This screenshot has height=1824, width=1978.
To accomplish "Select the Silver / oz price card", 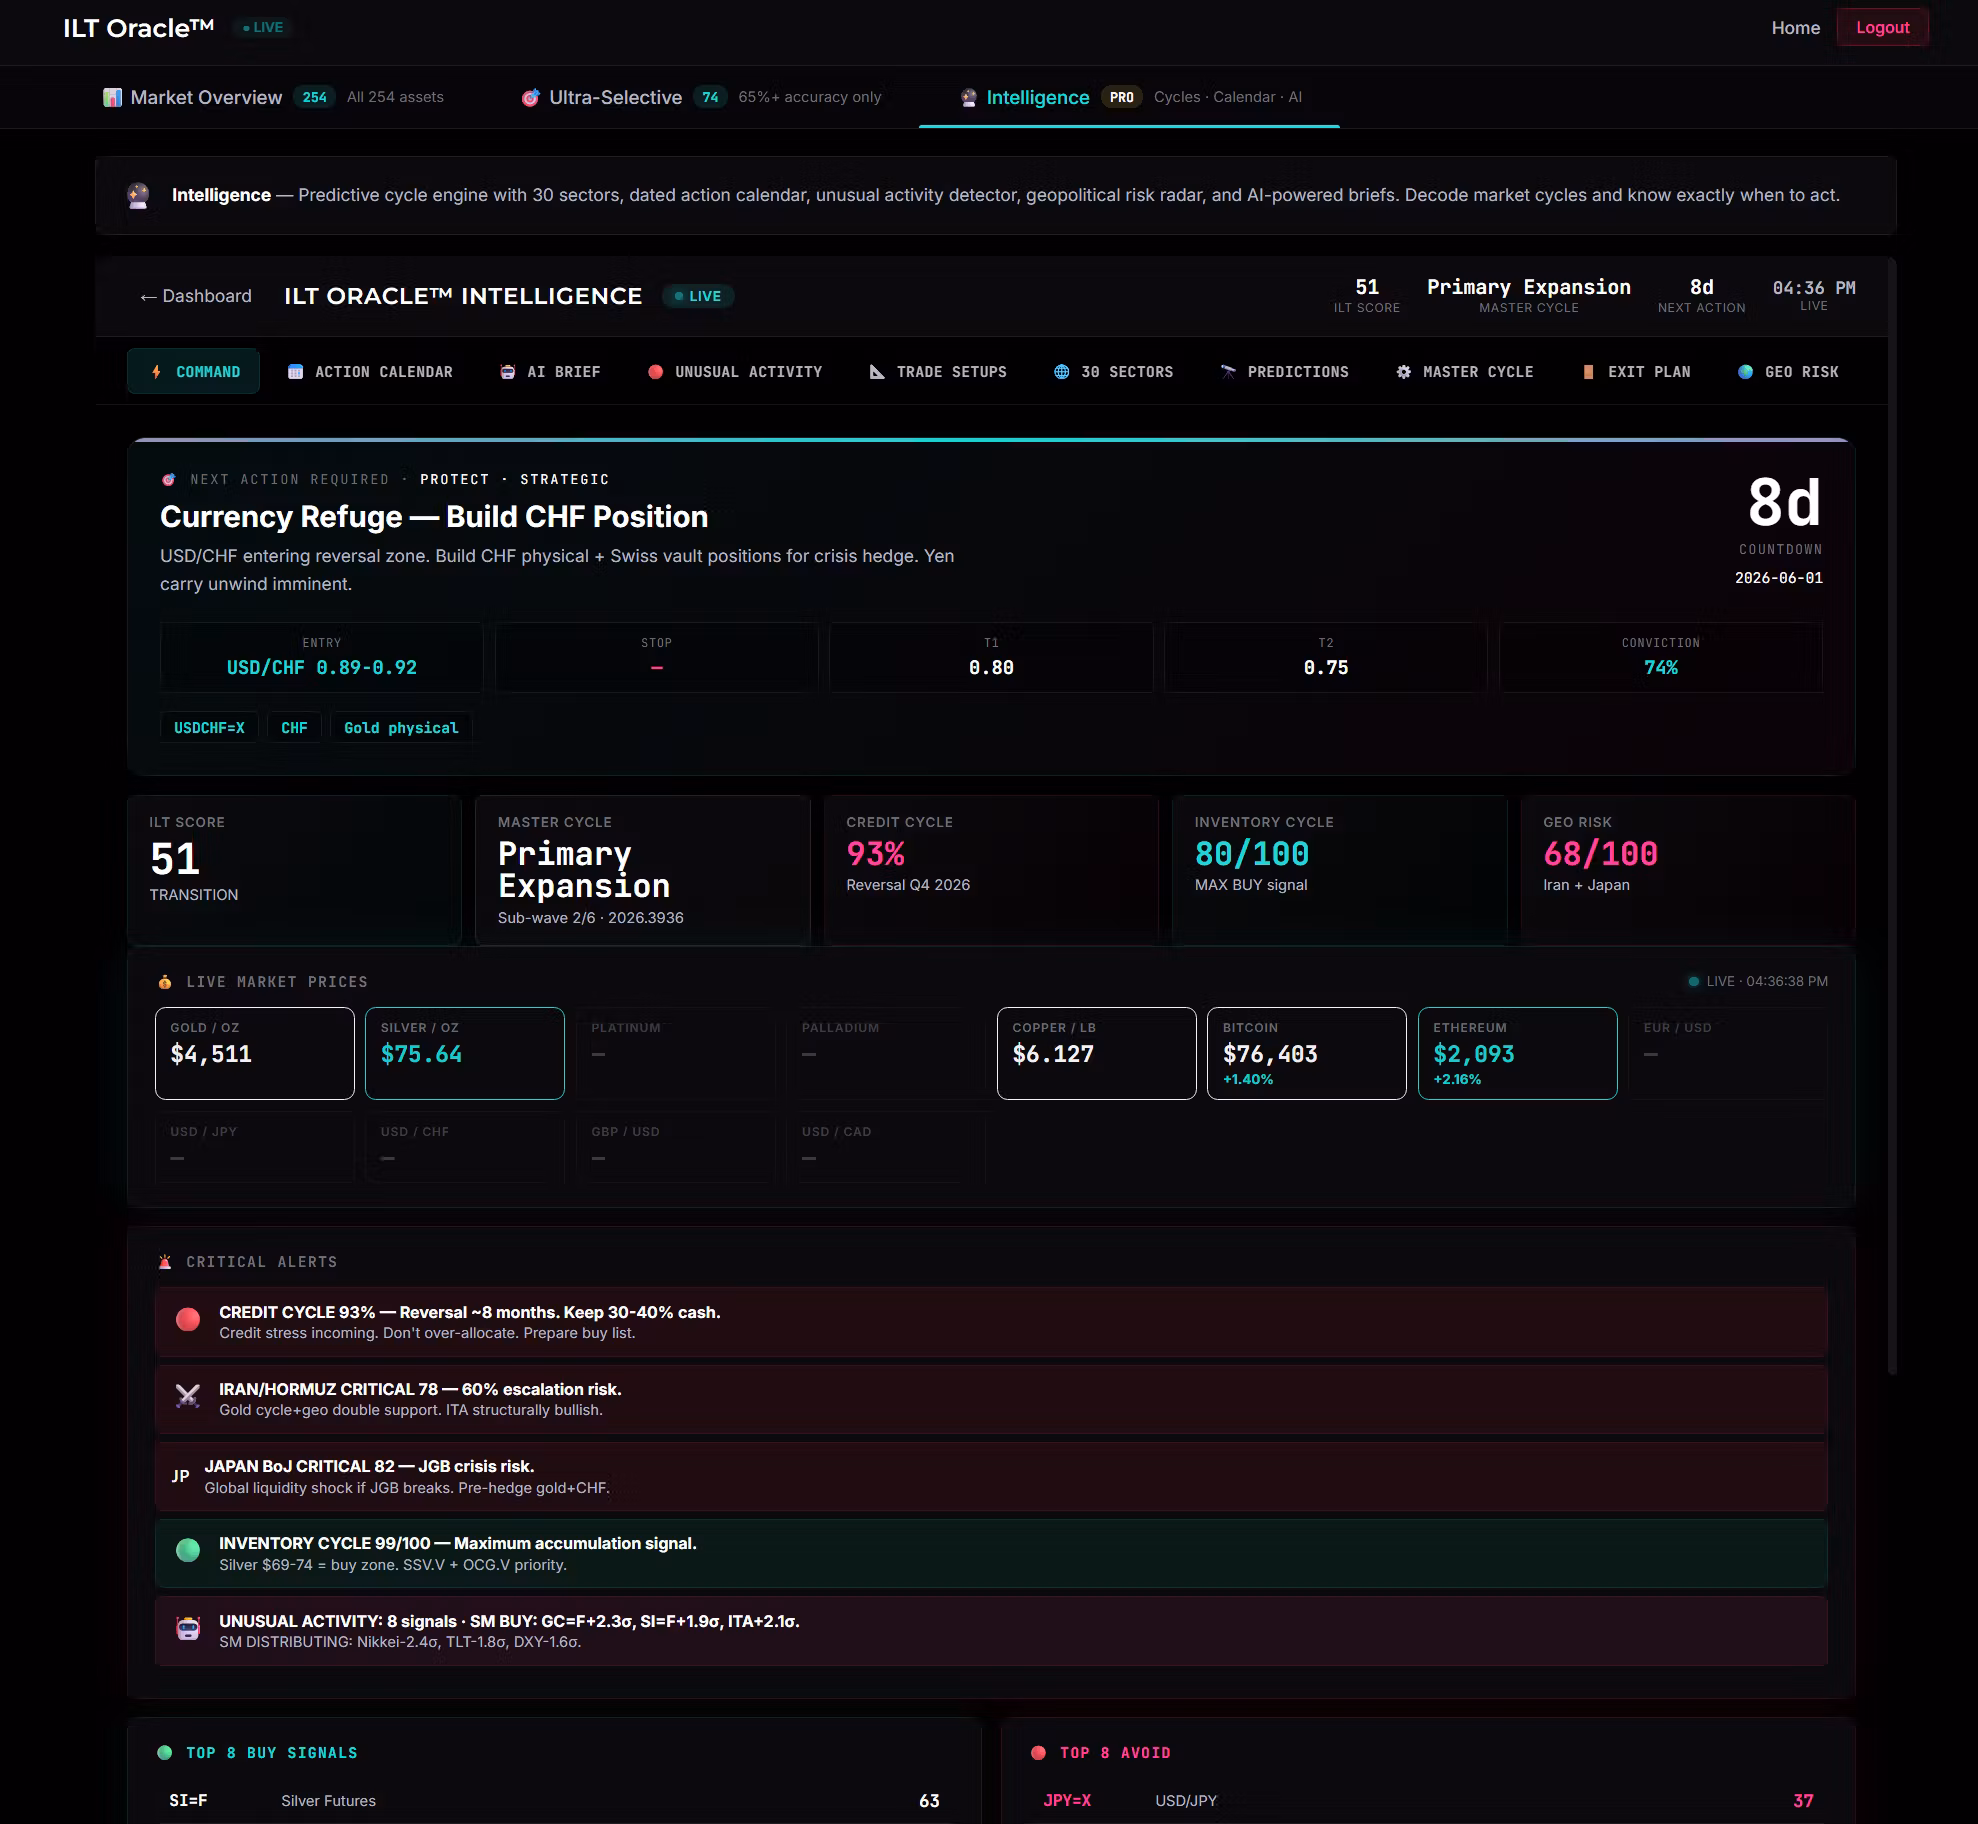I will click(465, 1053).
